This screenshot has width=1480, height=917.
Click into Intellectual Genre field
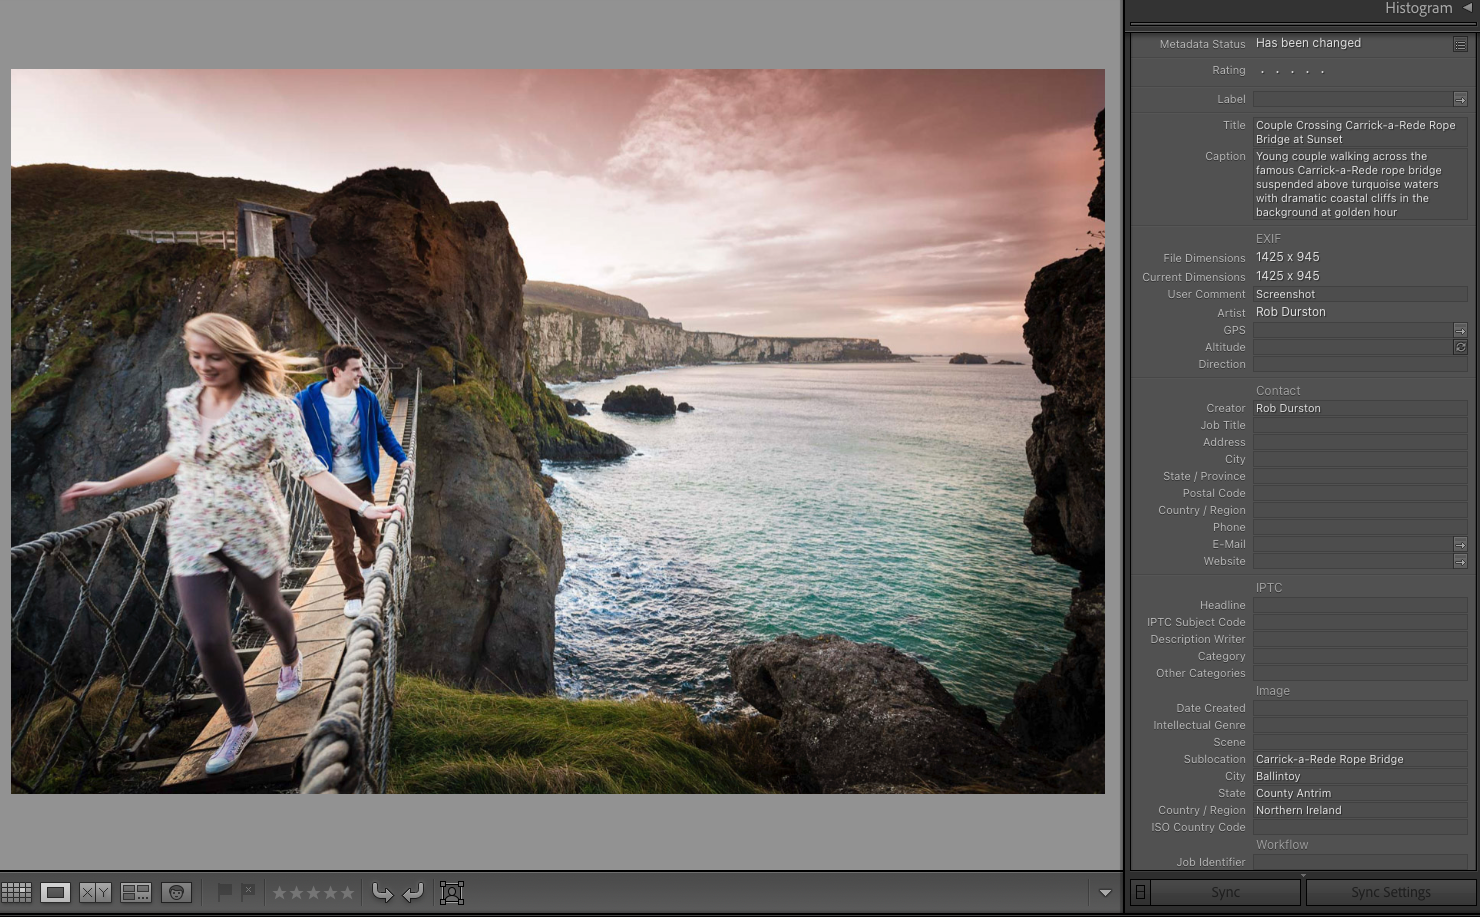[x=1360, y=725]
